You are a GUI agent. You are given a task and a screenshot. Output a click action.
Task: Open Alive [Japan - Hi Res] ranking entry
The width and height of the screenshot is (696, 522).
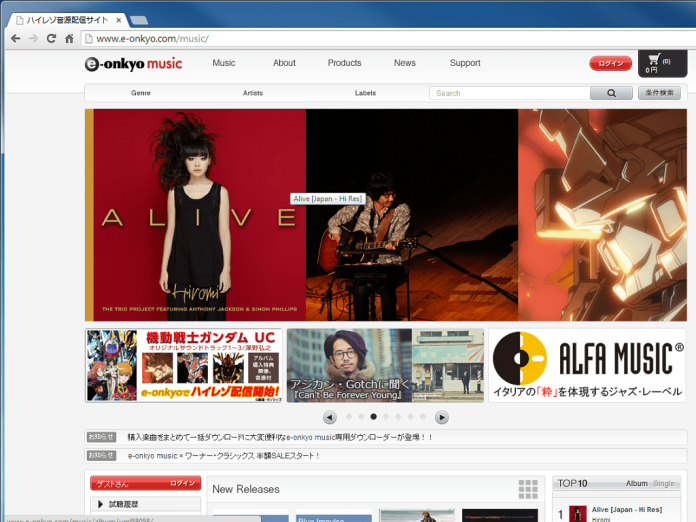(x=627, y=510)
